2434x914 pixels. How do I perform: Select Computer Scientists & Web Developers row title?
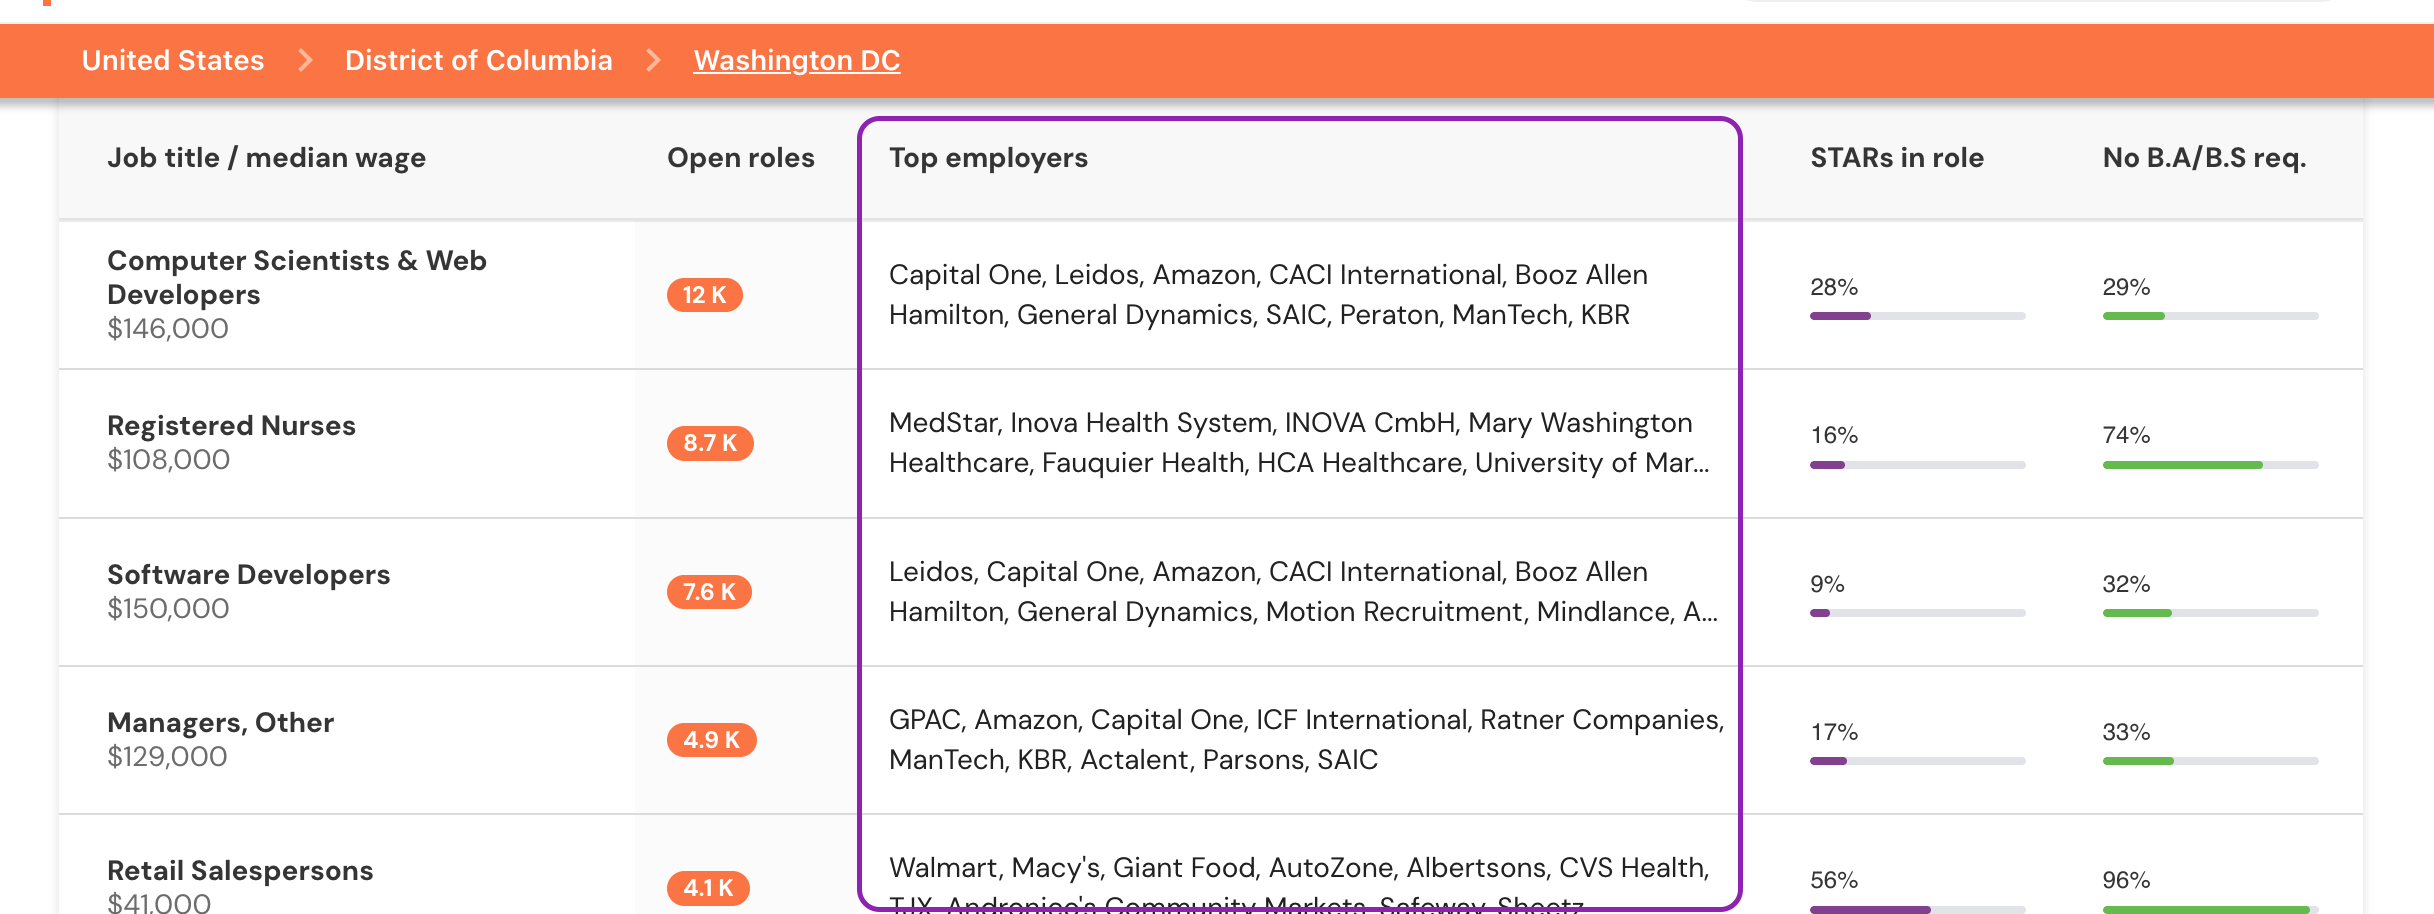coord(297,277)
